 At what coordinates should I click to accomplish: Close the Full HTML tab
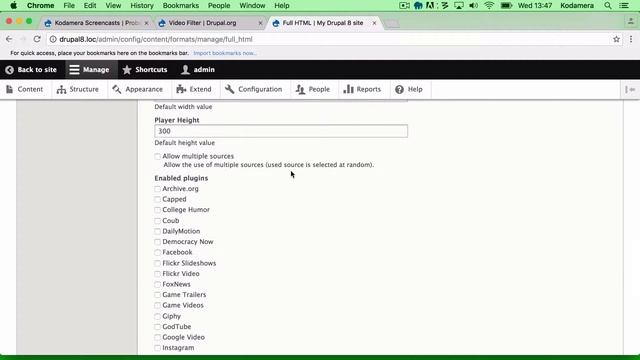pos(374,23)
